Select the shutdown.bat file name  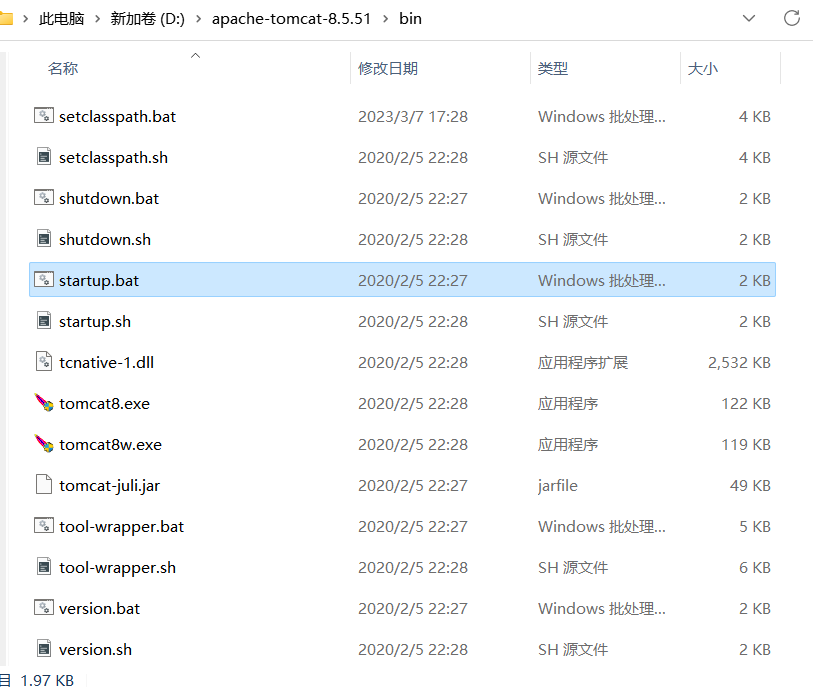tap(109, 198)
